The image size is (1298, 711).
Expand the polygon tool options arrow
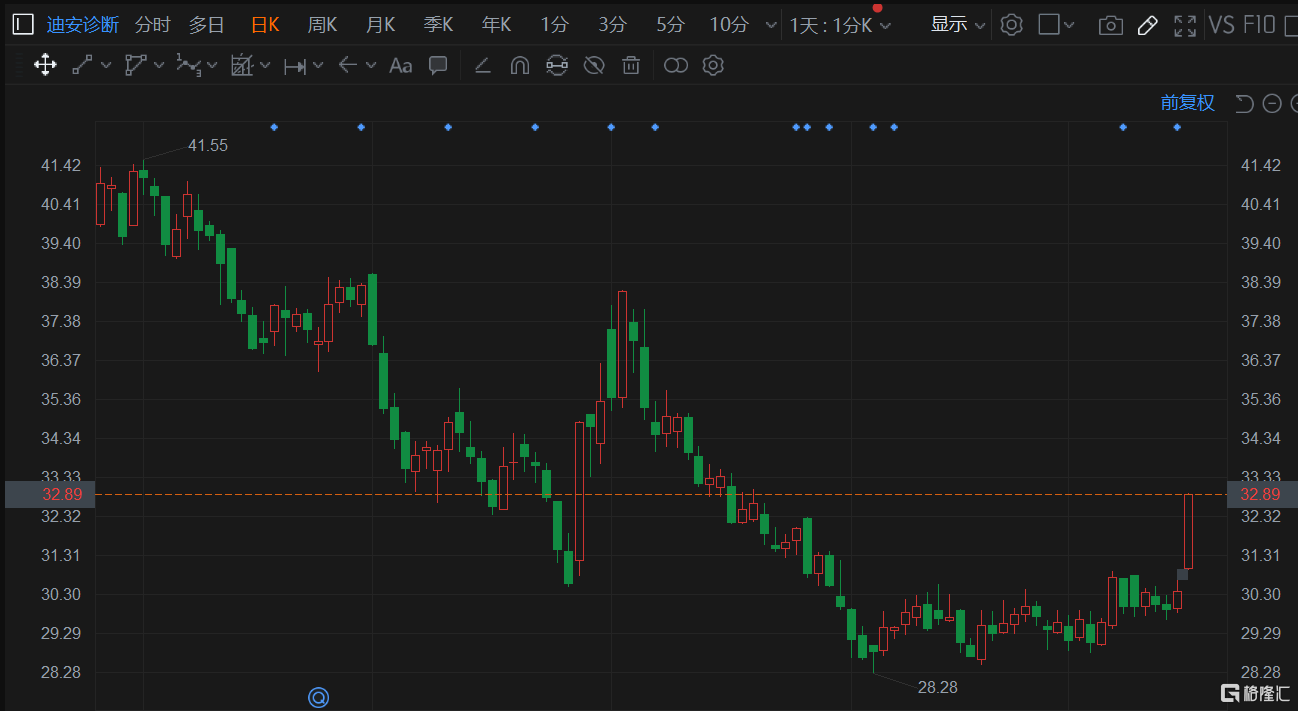coord(159,66)
